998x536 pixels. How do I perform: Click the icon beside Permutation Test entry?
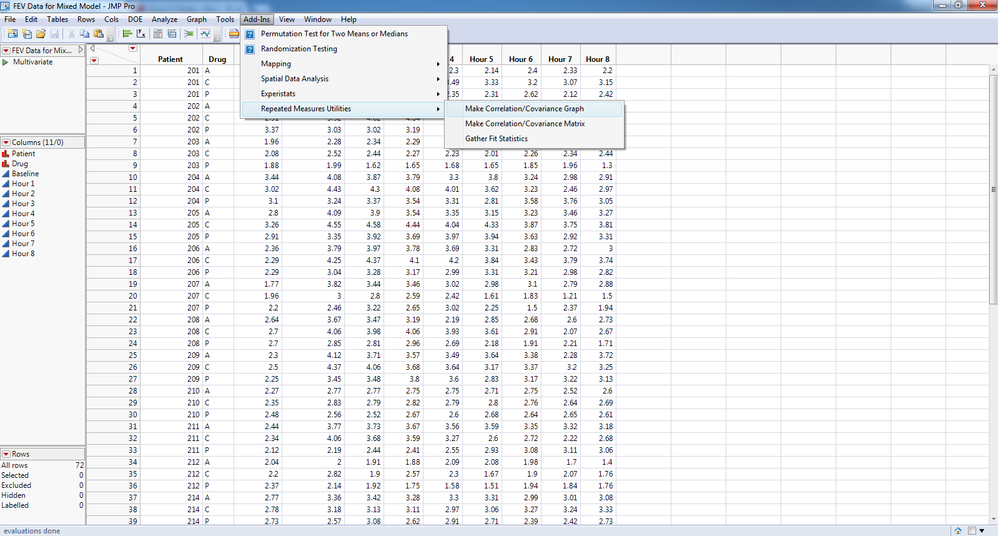(250, 34)
